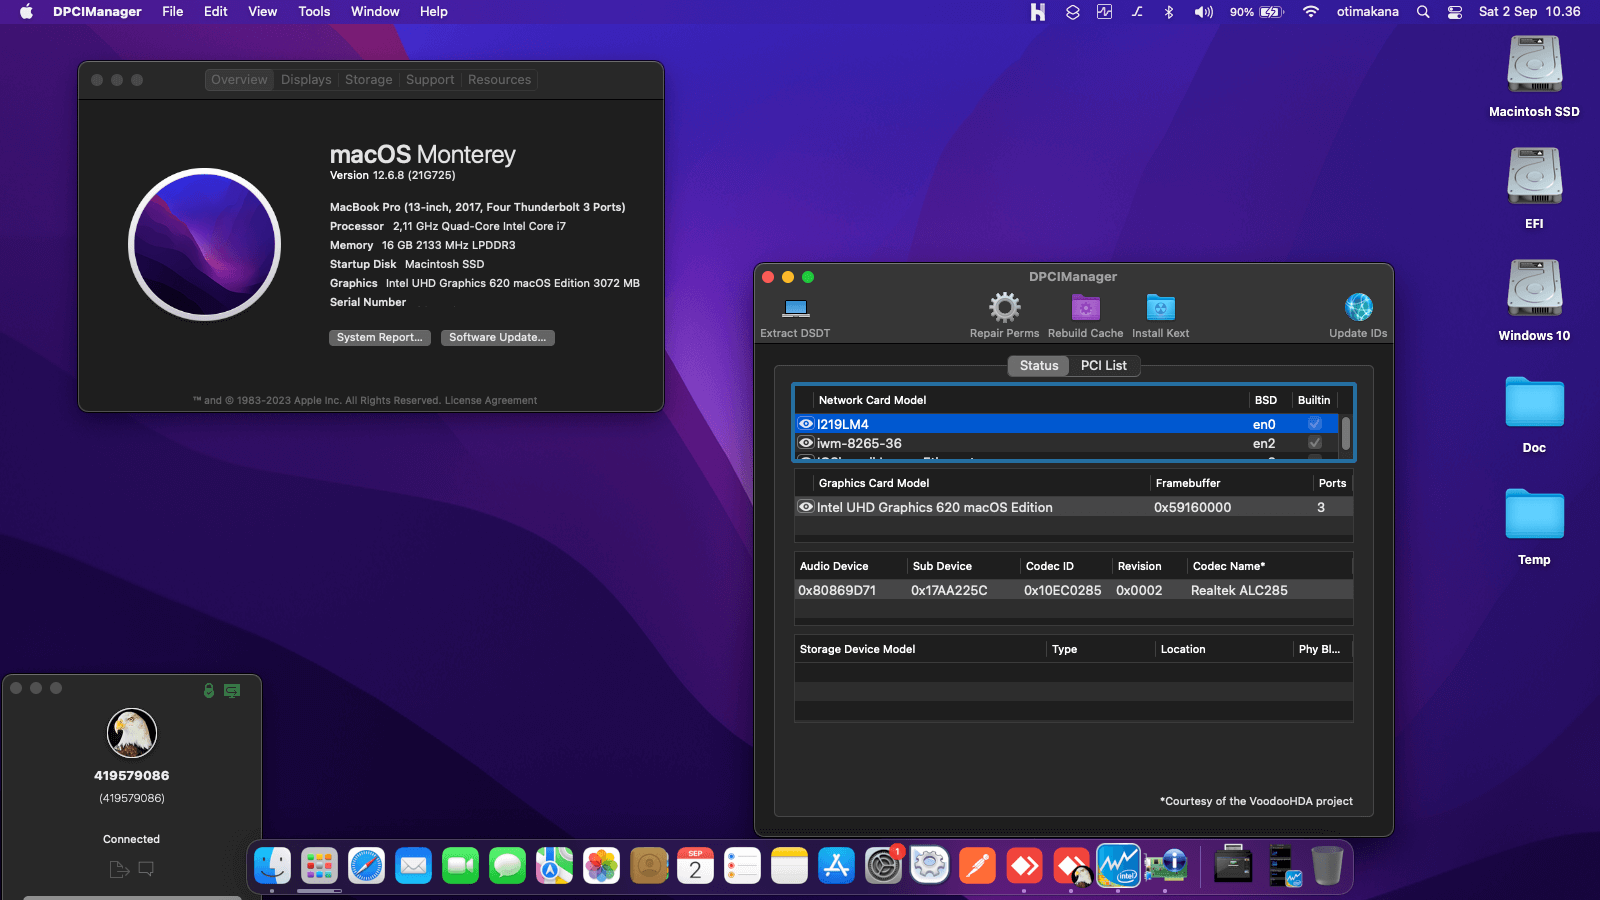Open Calendar showing Sep 2 in dock
The width and height of the screenshot is (1600, 900).
tap(695, 865)
